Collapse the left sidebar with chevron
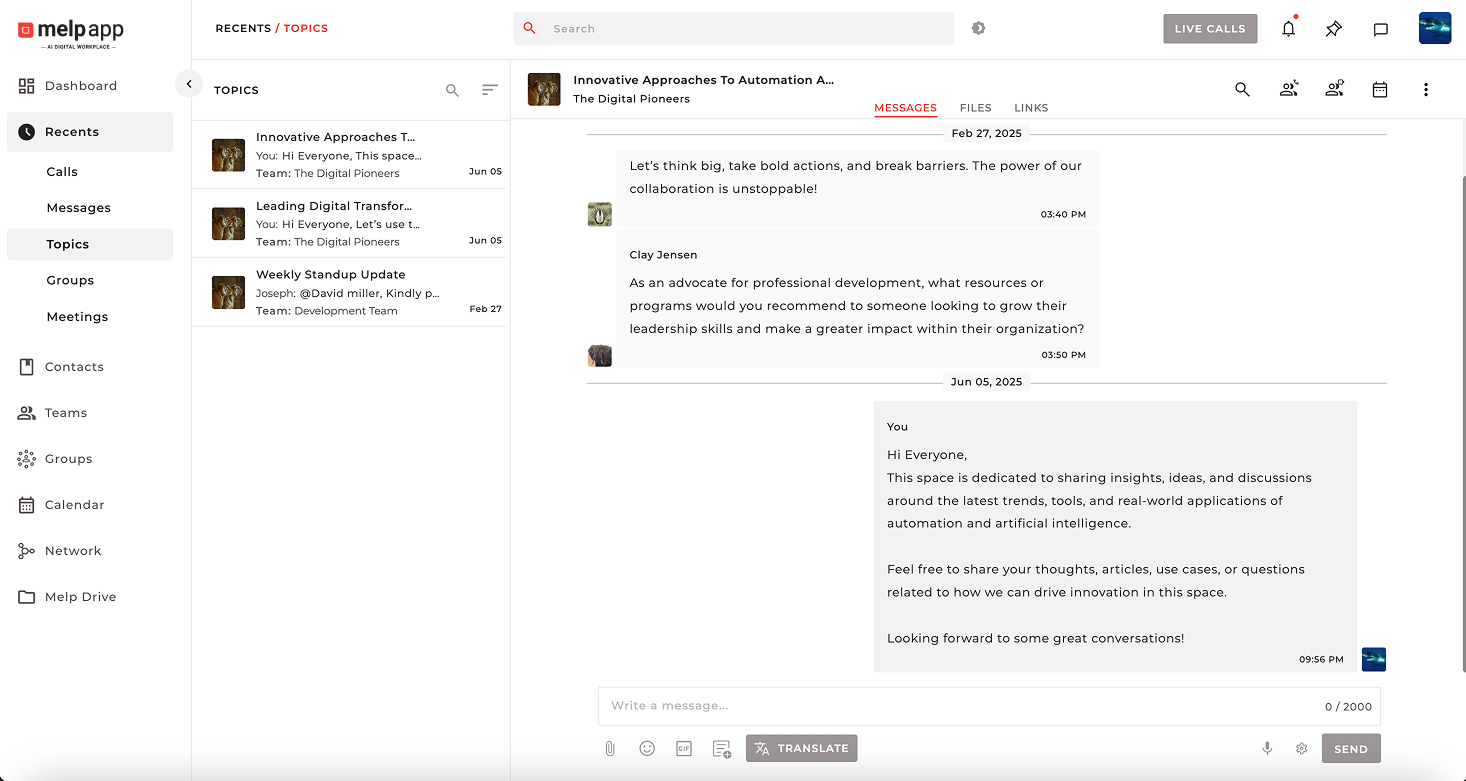Image resolution: width=1466 pixels, height=781 pixels. [x=189, y=84]
